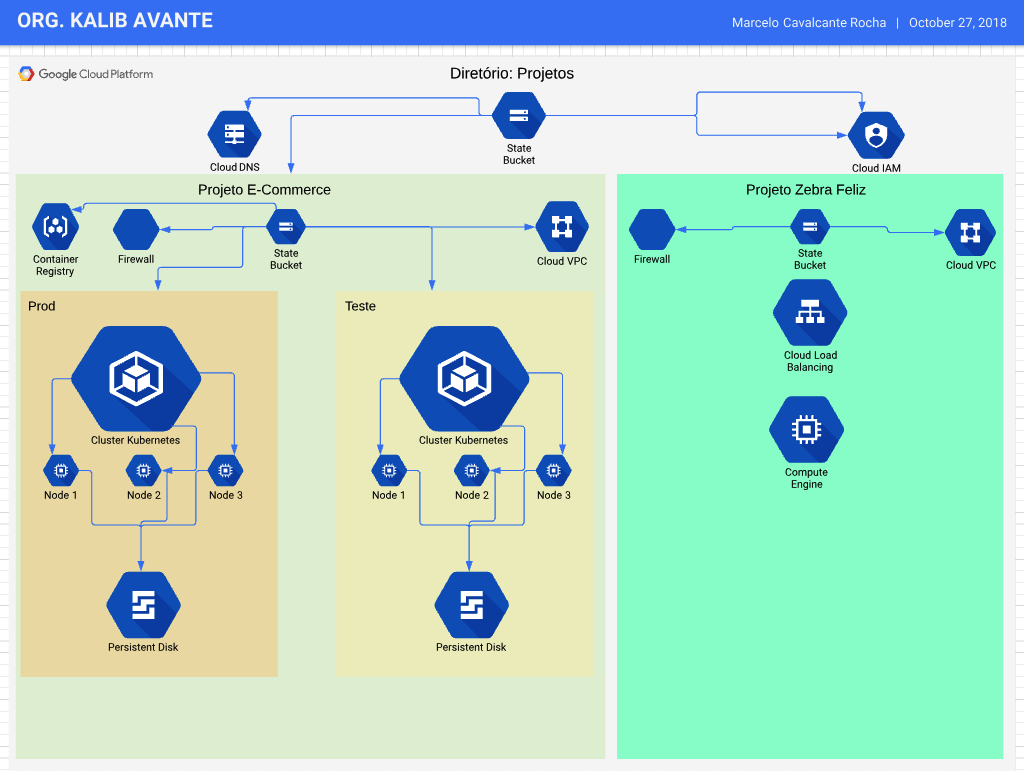Click the Firewall icon in Projeto Zebra Feliz
Viewport: 1024px width, 771px height.
coord(652,229)
